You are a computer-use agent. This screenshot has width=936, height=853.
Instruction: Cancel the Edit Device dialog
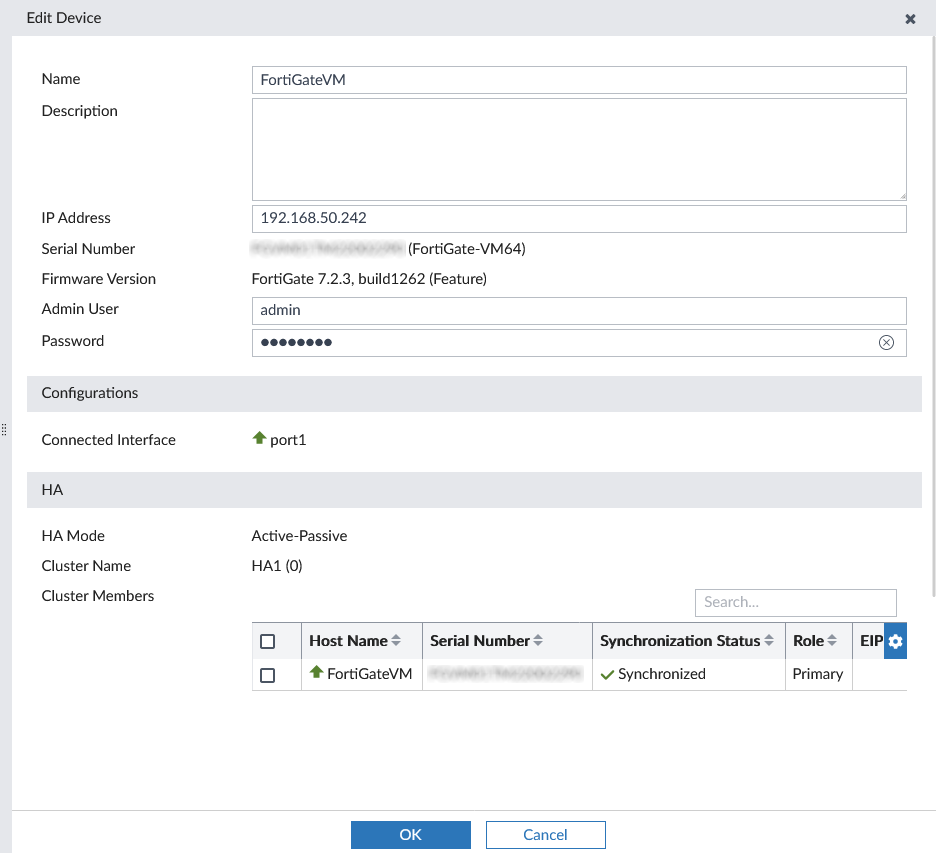coord(545,834)
